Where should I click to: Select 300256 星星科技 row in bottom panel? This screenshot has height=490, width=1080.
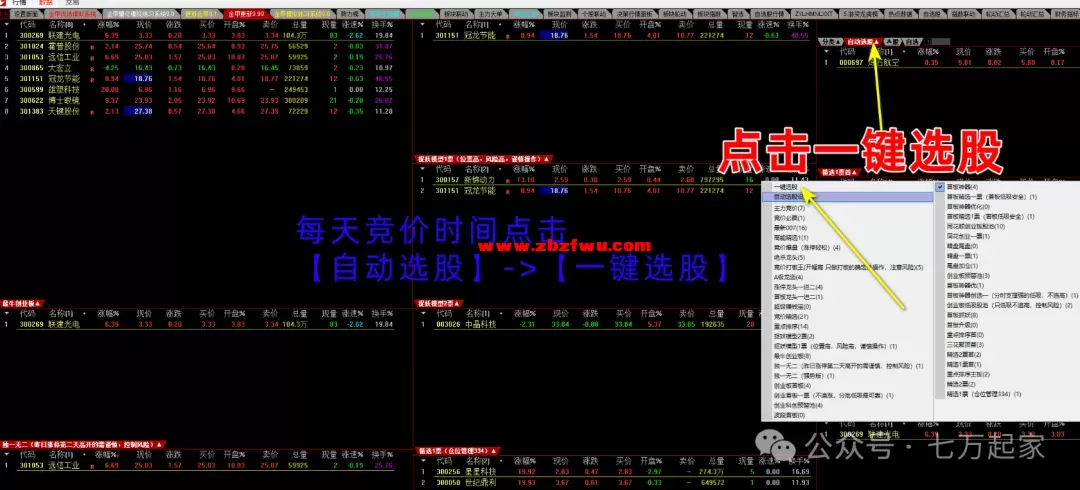(614, 471)
